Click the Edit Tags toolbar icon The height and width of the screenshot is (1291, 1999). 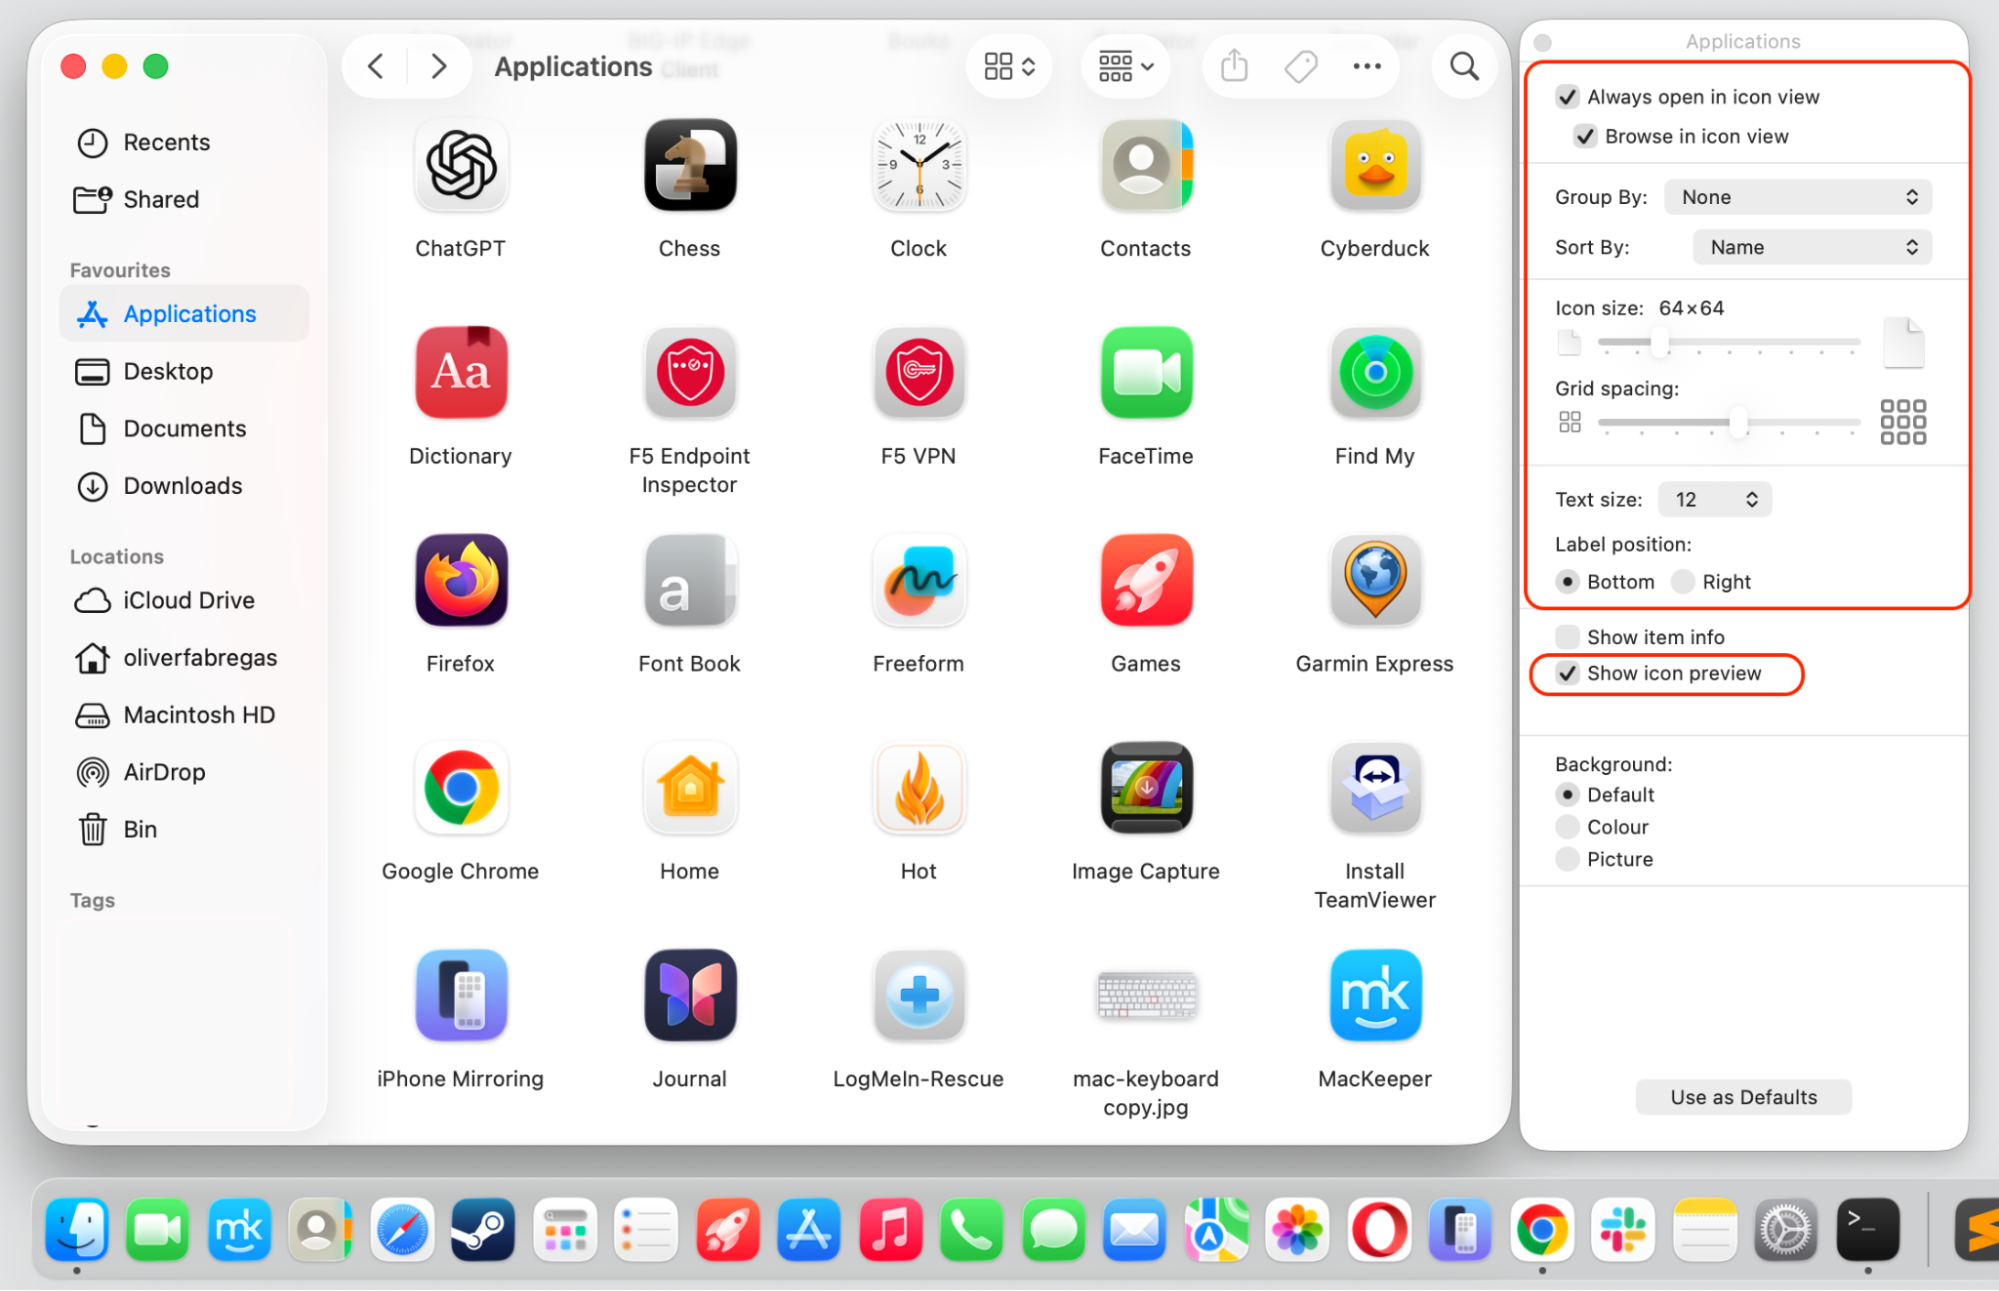click(1300, 67)
